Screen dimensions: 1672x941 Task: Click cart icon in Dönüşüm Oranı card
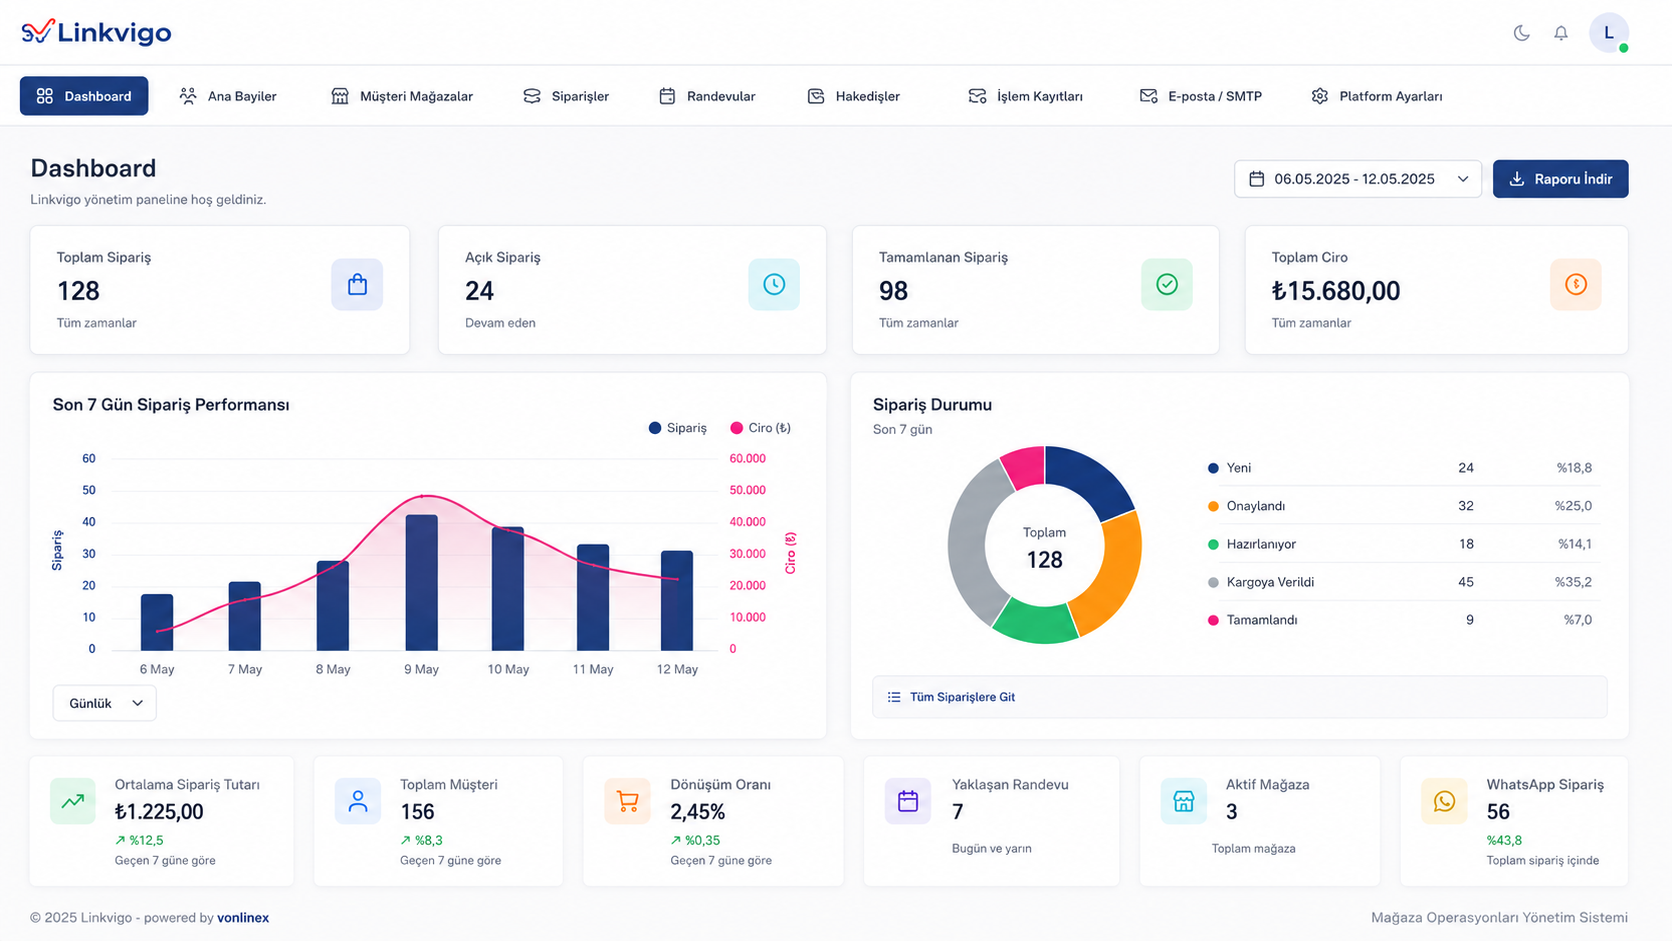[628, 801]
